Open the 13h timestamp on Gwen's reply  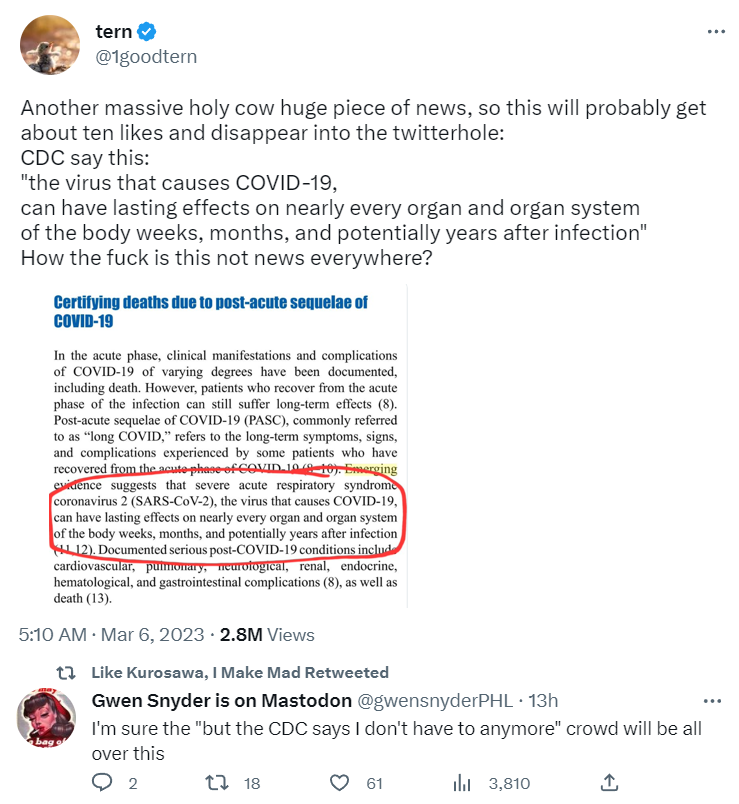coord(542,700)
